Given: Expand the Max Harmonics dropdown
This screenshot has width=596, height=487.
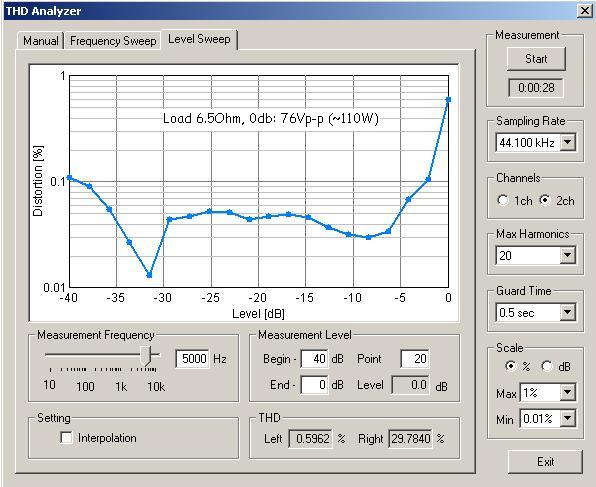Looking at the screenshot, I should (x=567, y=255).
